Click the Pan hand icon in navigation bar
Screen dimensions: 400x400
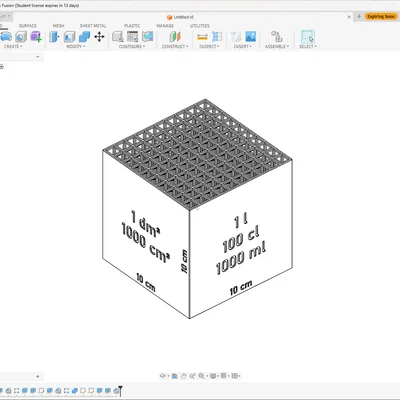click(183, 376)
